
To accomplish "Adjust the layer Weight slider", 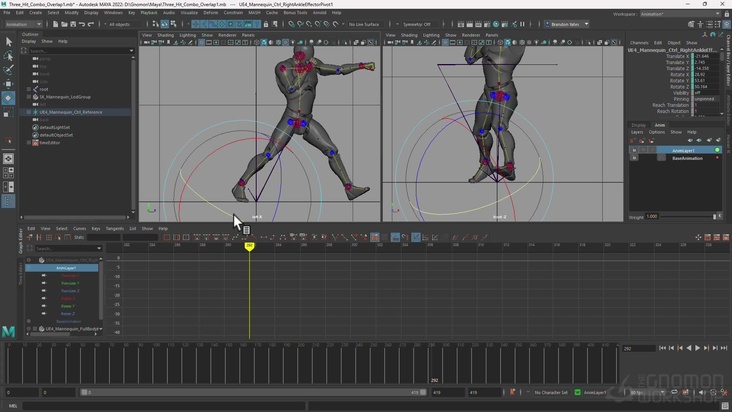I will tap(690, 216).
